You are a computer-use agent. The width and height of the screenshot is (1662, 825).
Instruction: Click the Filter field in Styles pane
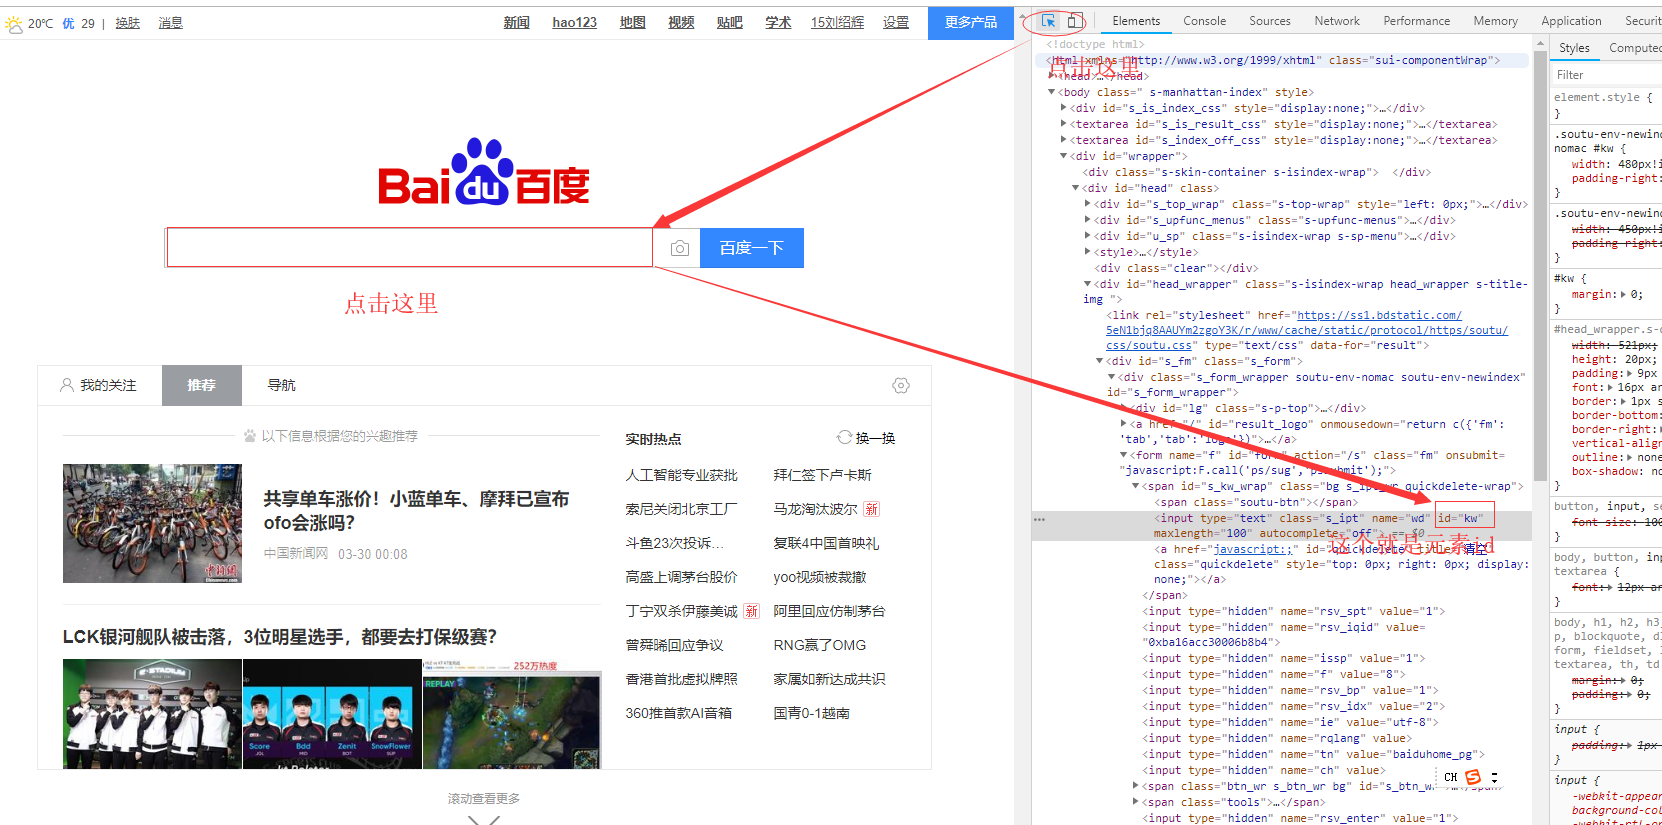pyautogui.click(x=1607, y=75)
